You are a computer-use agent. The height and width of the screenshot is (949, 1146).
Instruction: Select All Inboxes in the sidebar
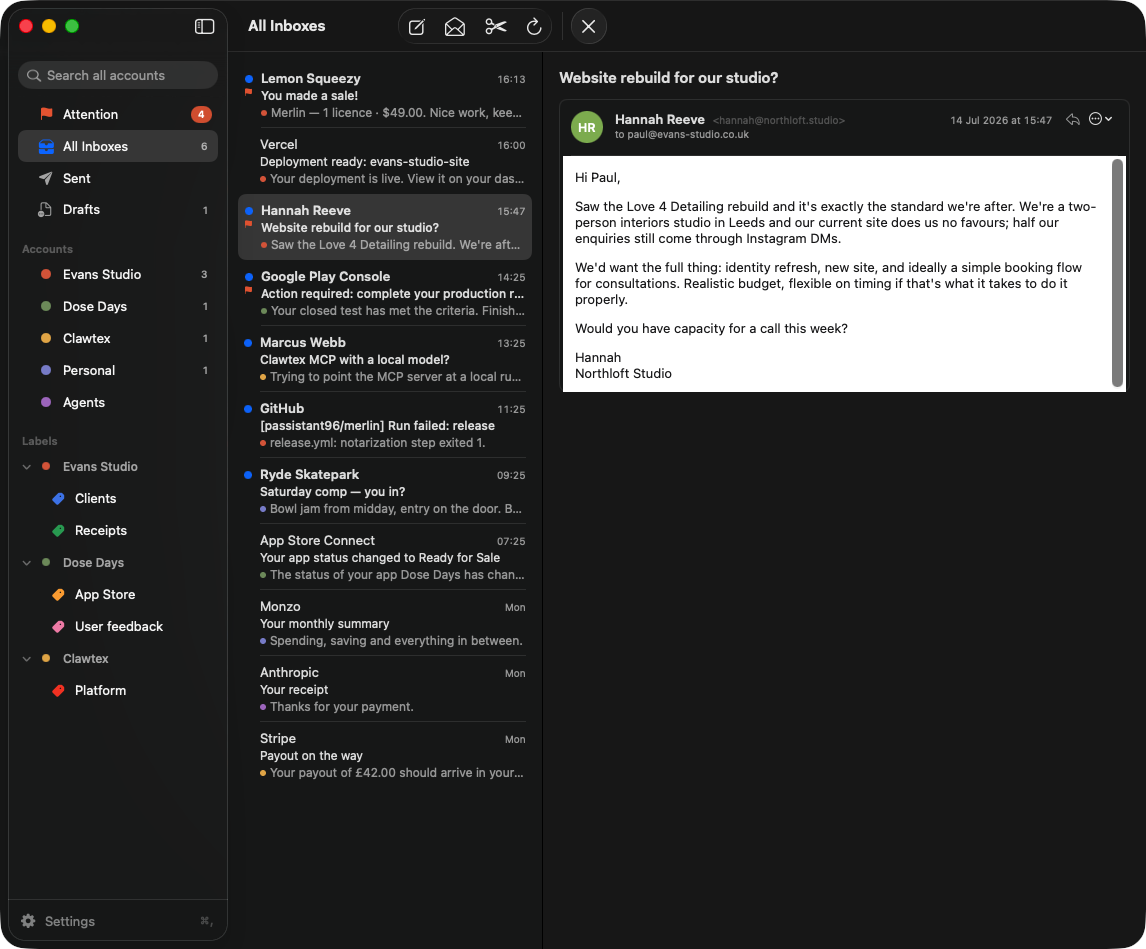pos(118,146)
